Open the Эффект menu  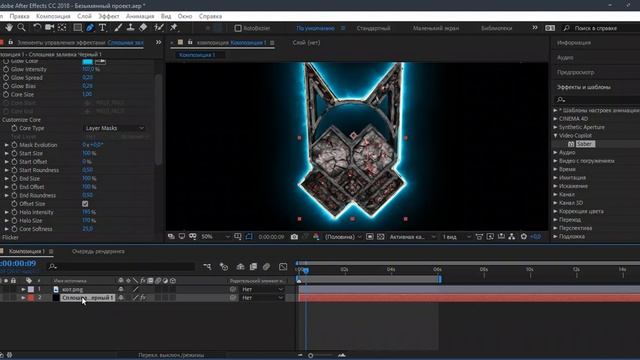click(109, 16)
